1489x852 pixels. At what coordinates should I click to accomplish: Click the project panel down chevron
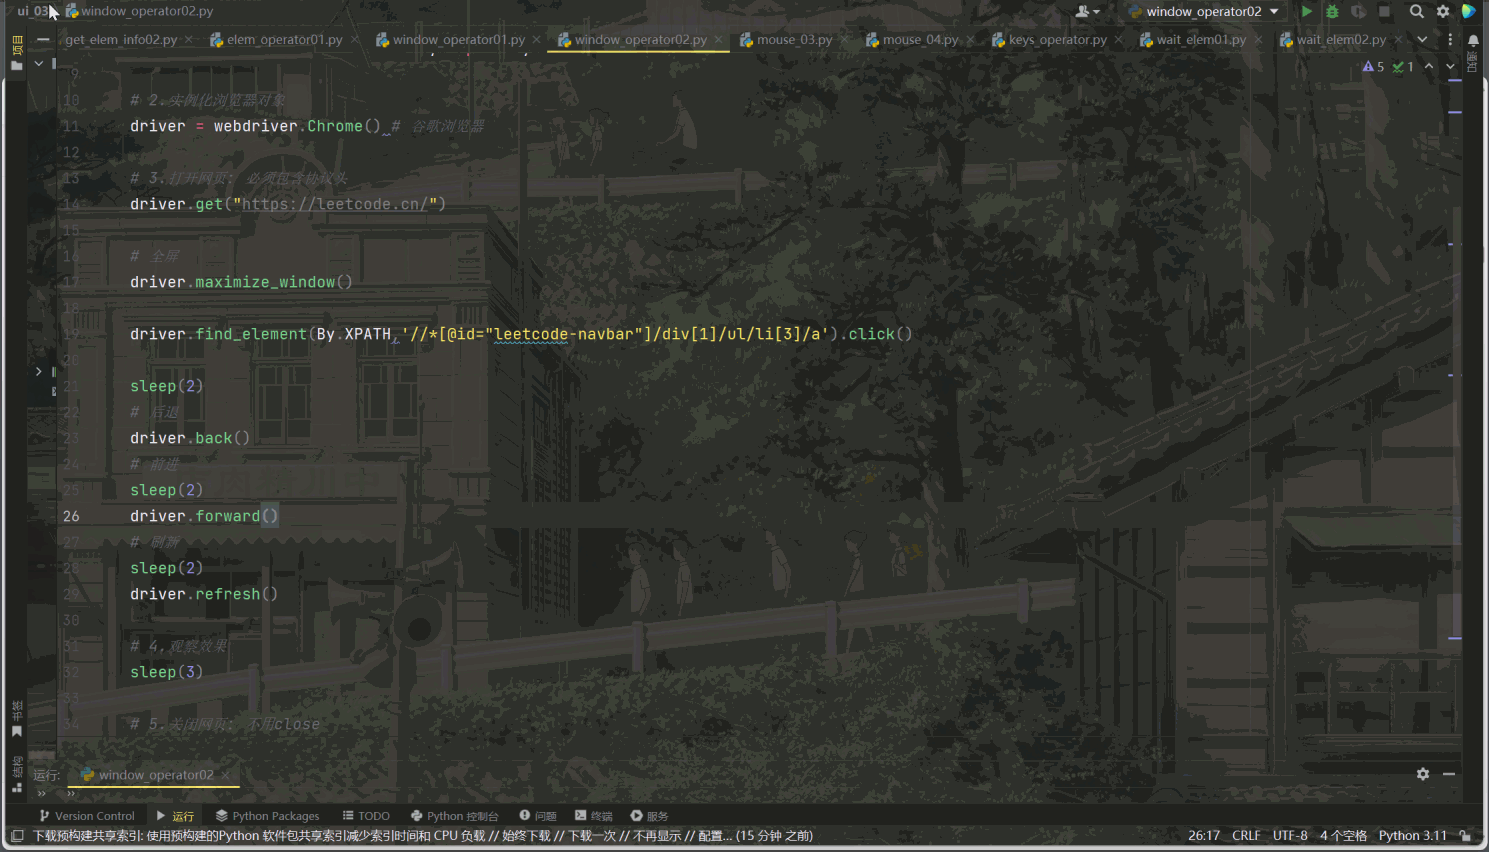pyautogui.click(x=39, y=63)
